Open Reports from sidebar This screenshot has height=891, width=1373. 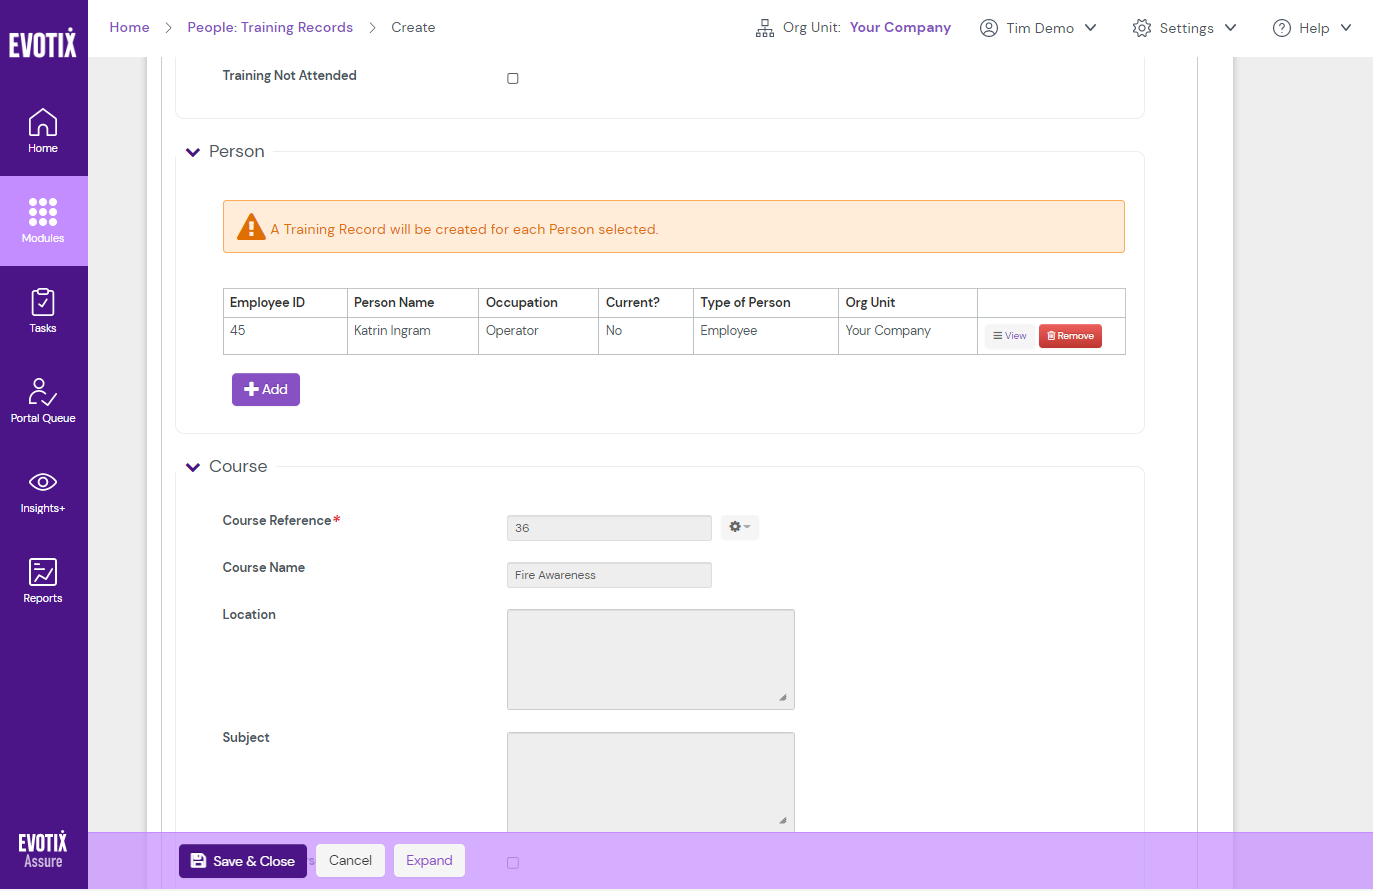(x=43, y=580)
